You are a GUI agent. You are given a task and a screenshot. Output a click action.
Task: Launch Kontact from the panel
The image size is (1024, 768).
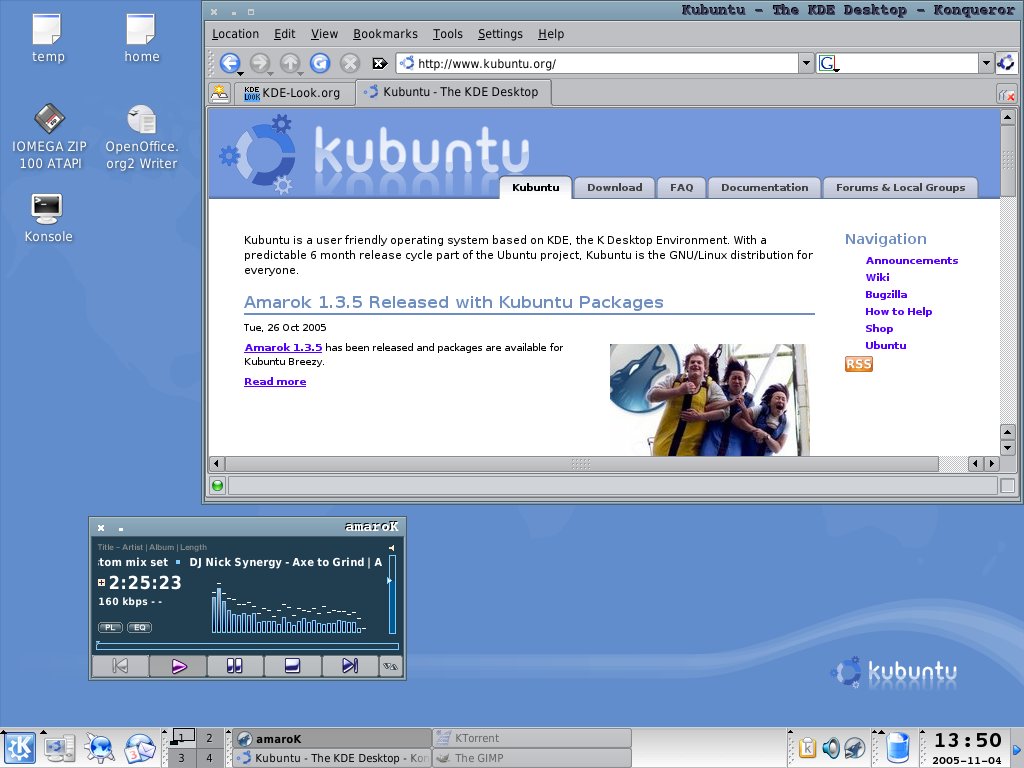tap(140, 748)
